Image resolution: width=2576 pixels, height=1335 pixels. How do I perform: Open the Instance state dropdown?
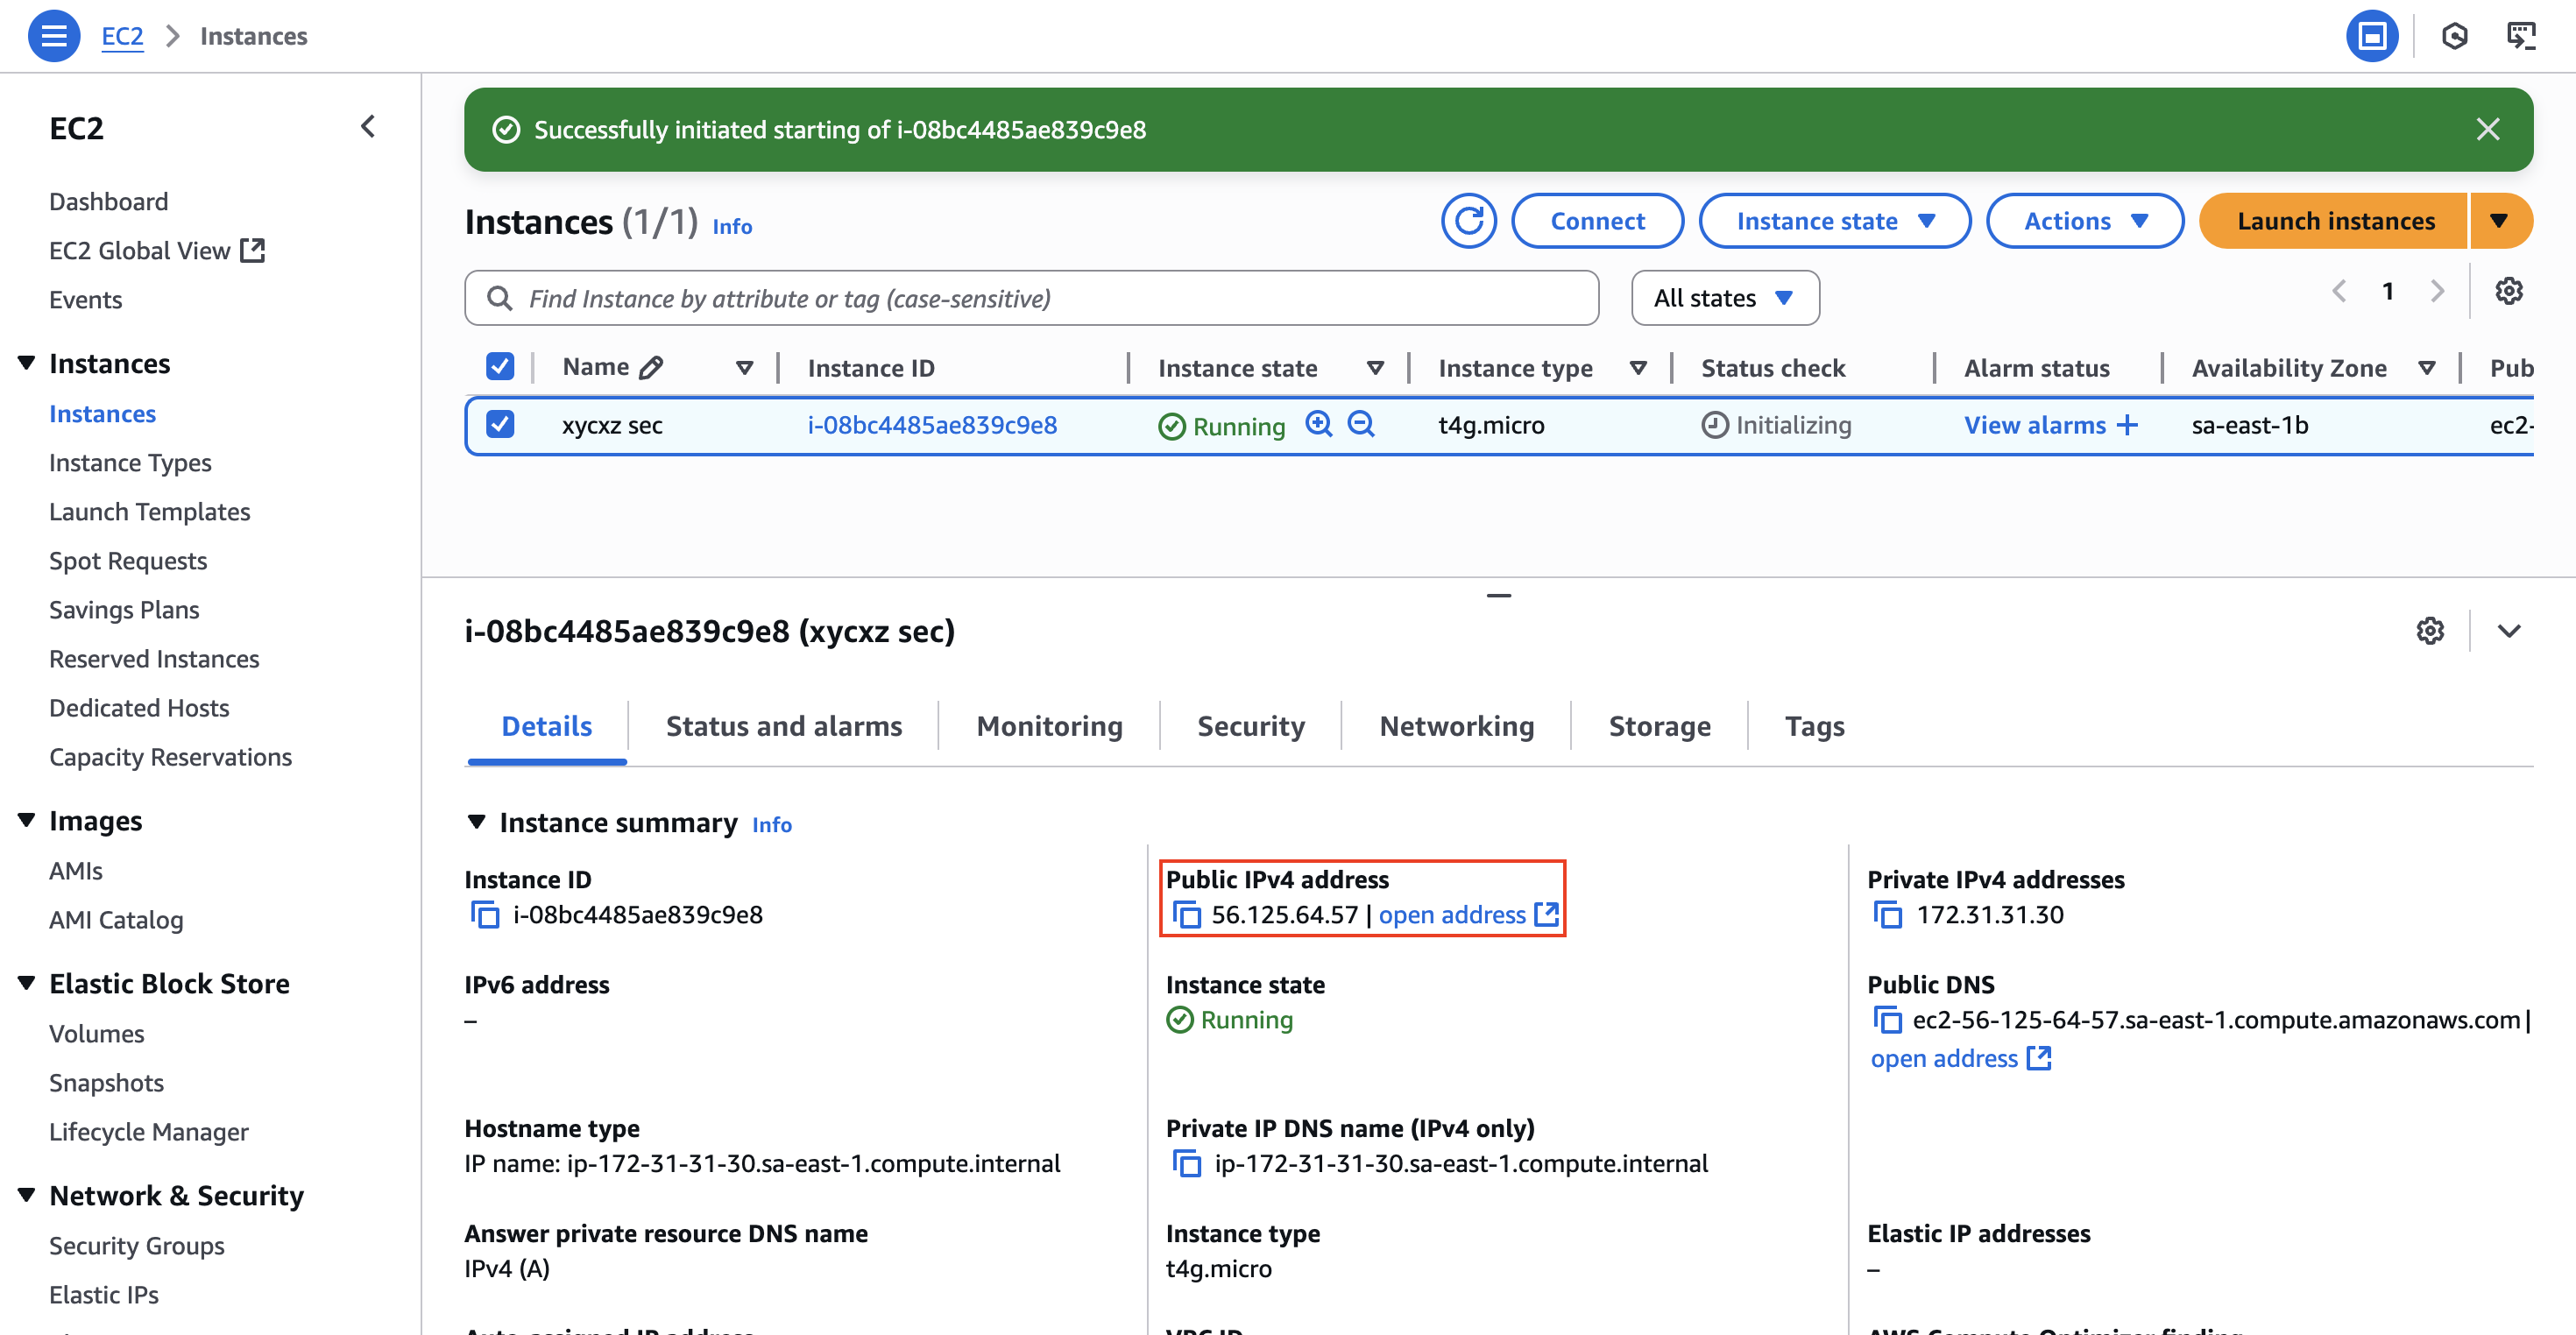[x=1834, y=221]
